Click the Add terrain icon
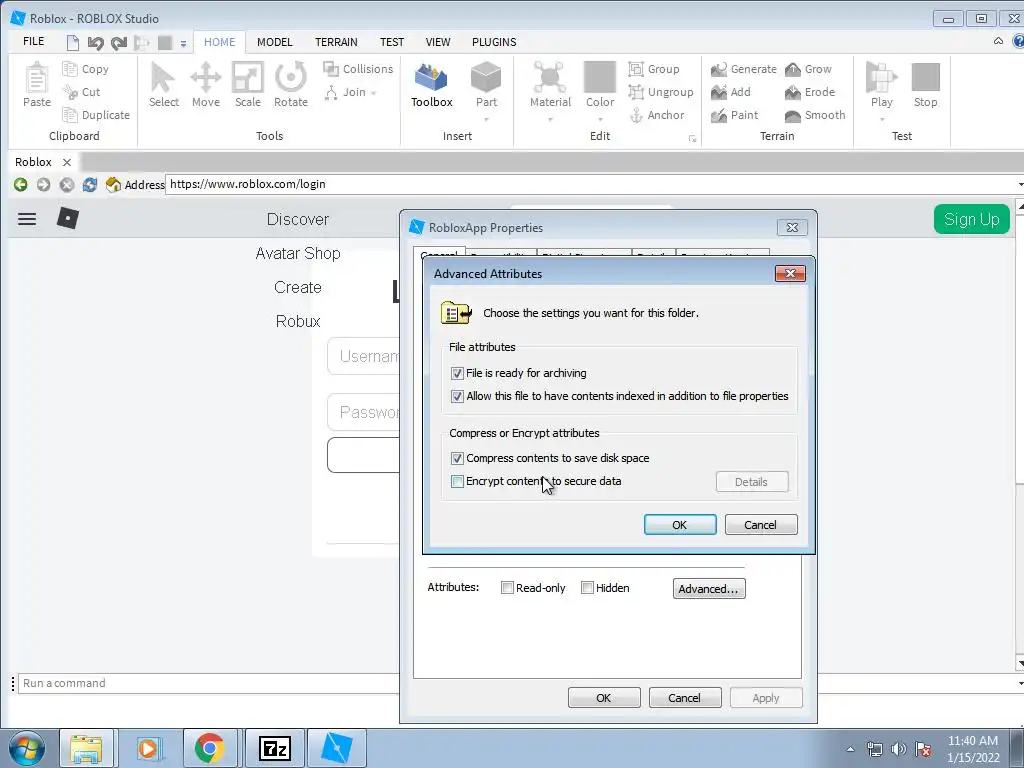 pyautogui.click(x=719, y=92)
